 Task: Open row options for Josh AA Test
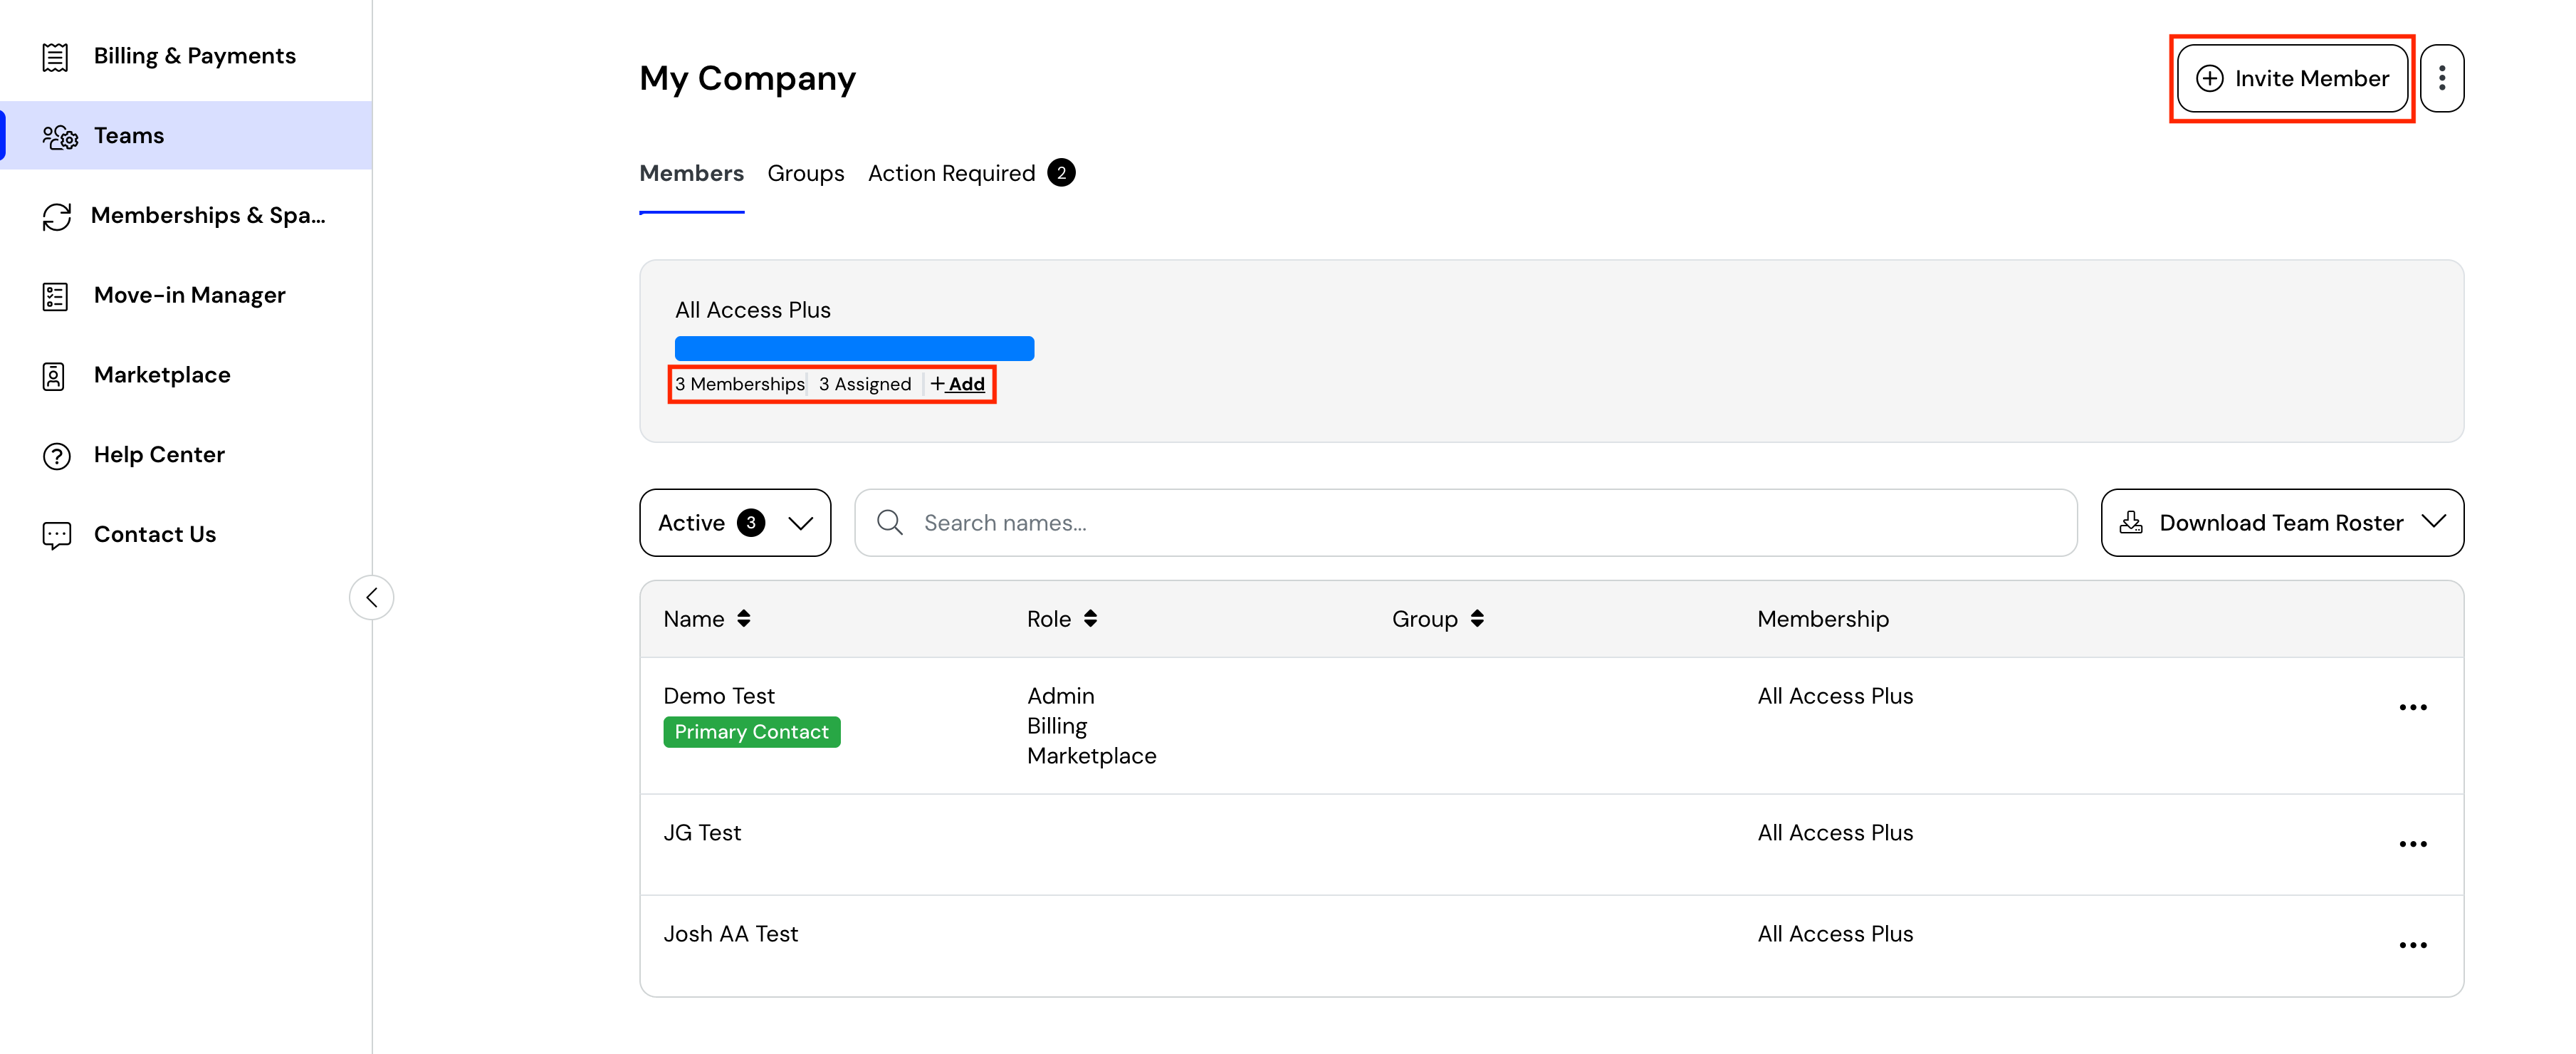click(x=2413, y=945)
